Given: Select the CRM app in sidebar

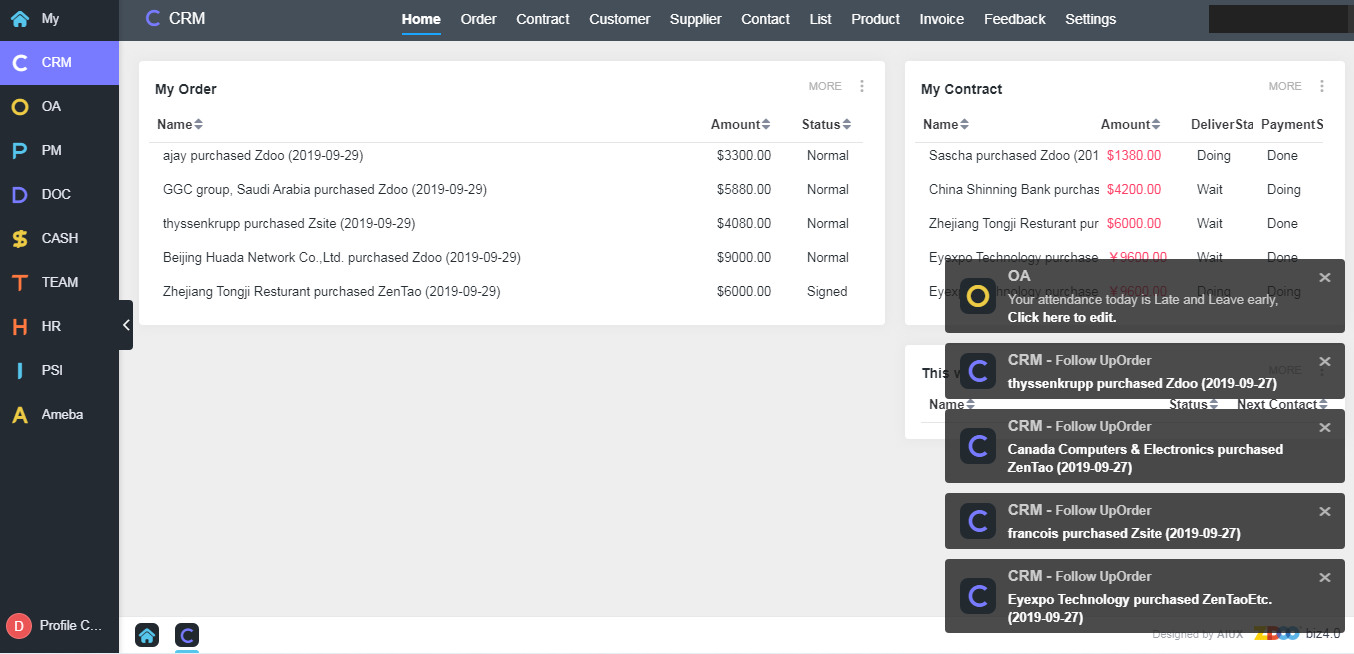Looking at the screenshot, I should pyautogui.click(x=59, y=62).
